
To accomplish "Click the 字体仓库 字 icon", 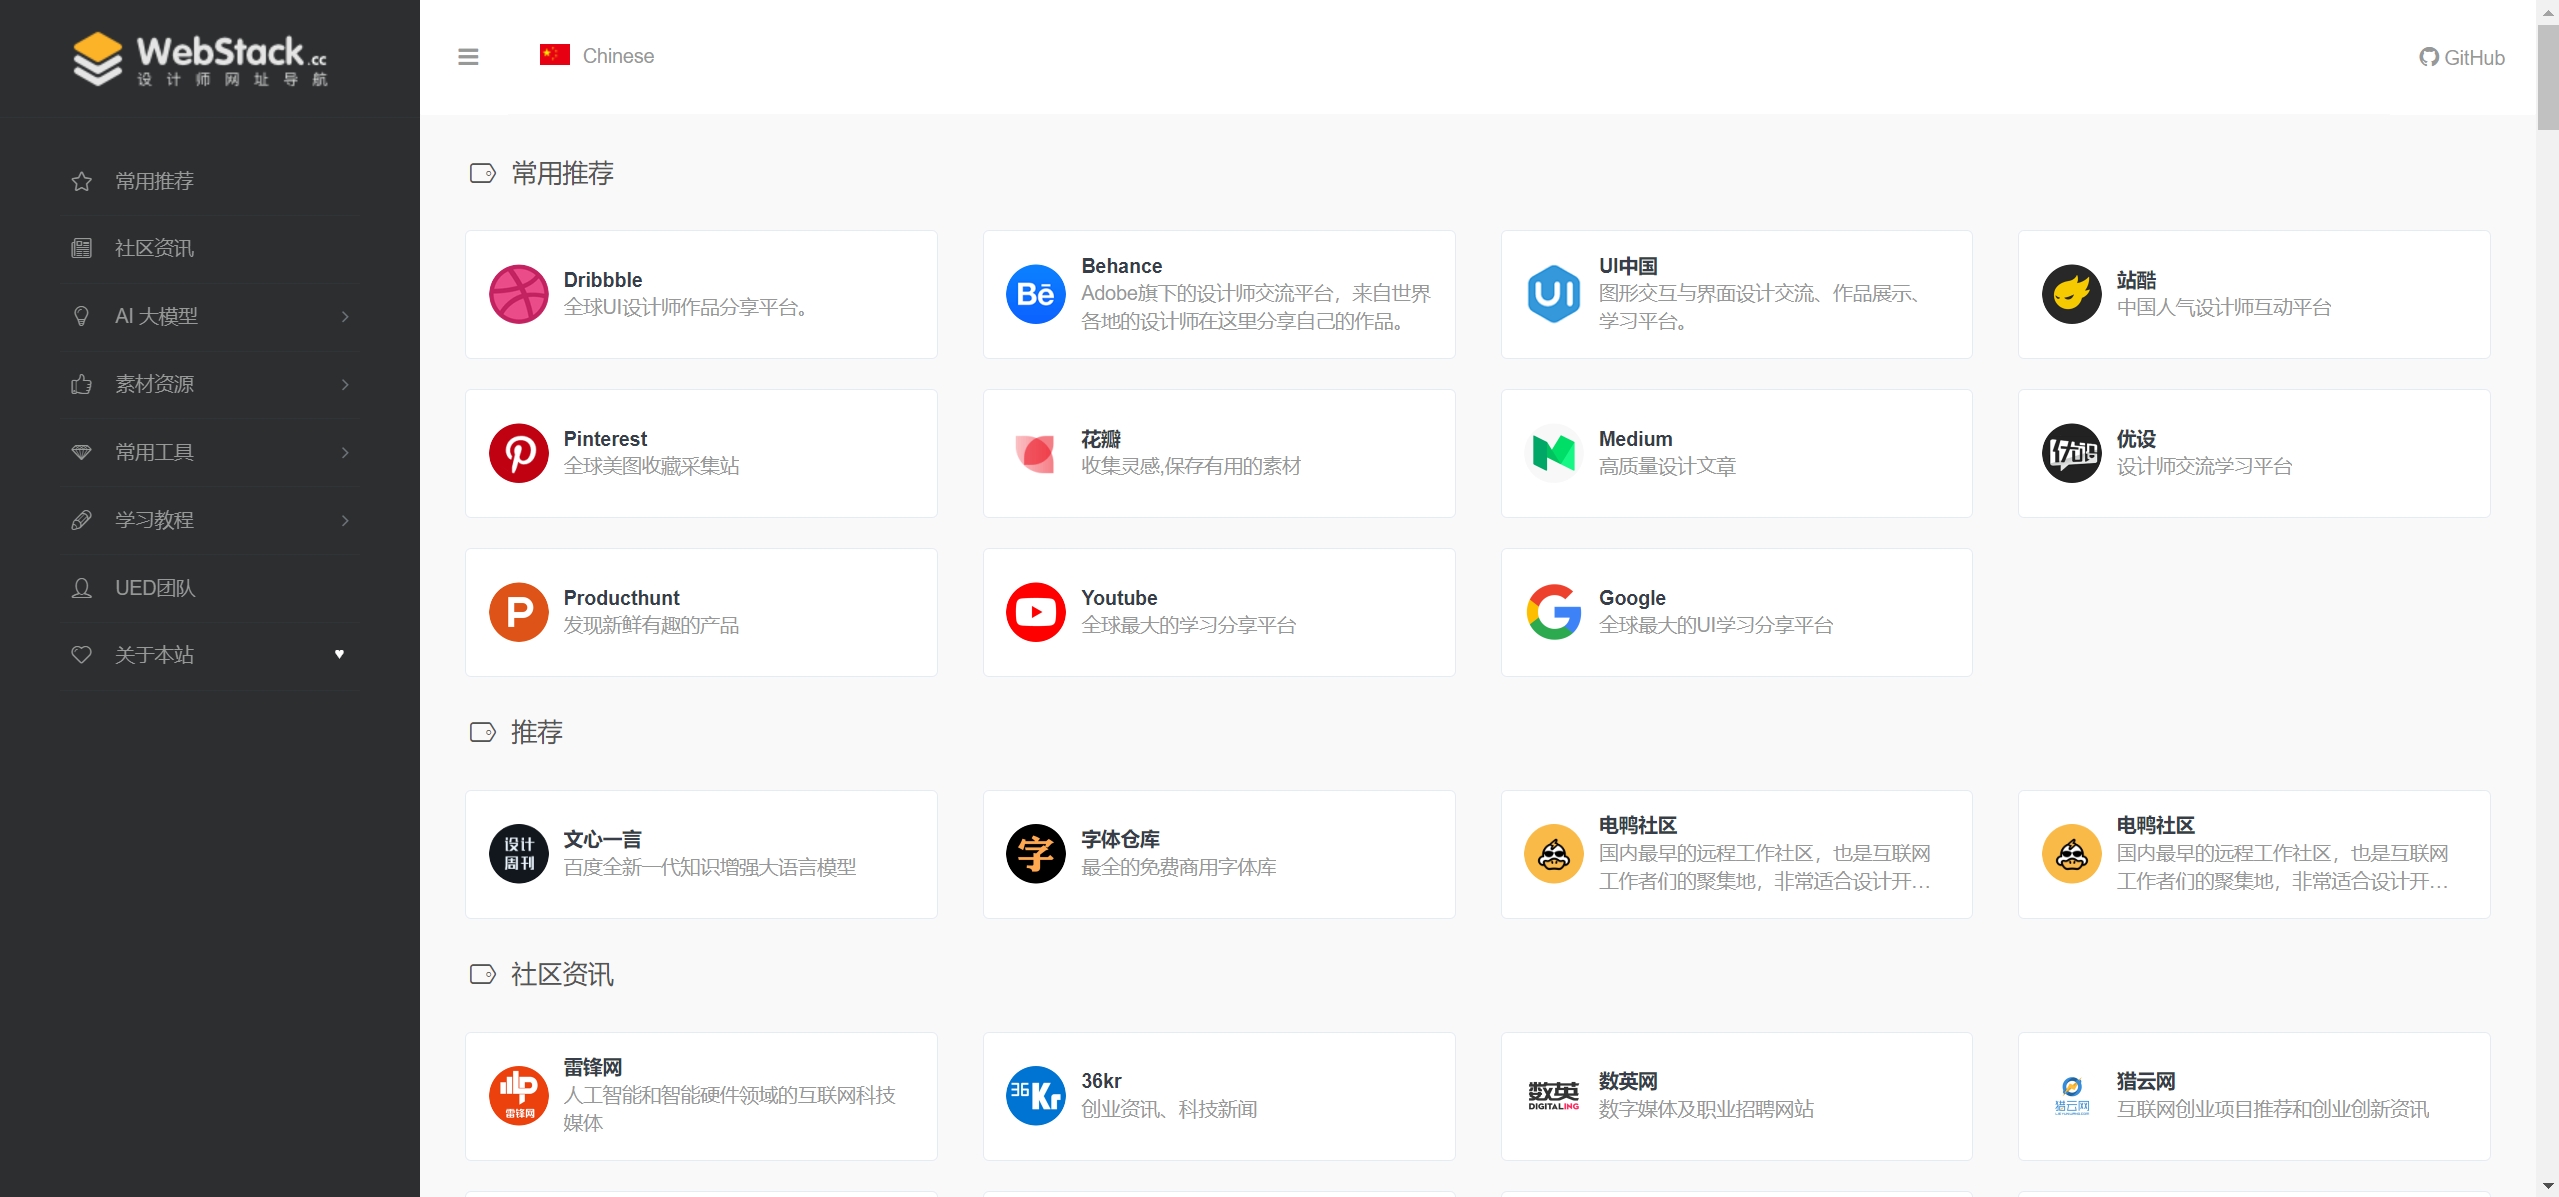I will [1035, 854].
